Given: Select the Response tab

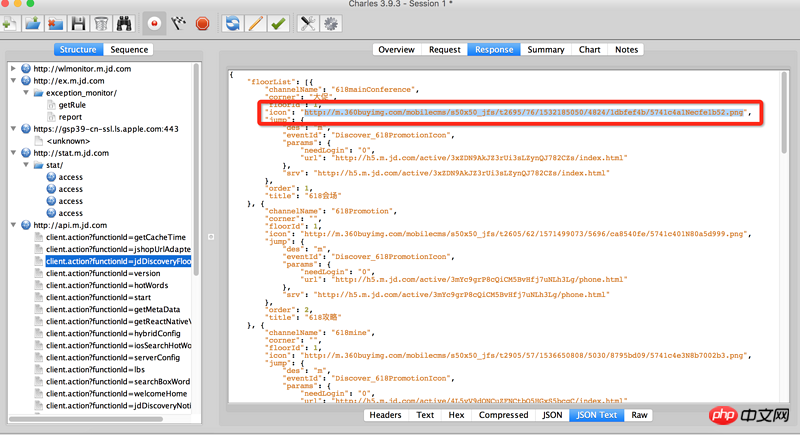Looking at the screenshot, I should (494, 49).
